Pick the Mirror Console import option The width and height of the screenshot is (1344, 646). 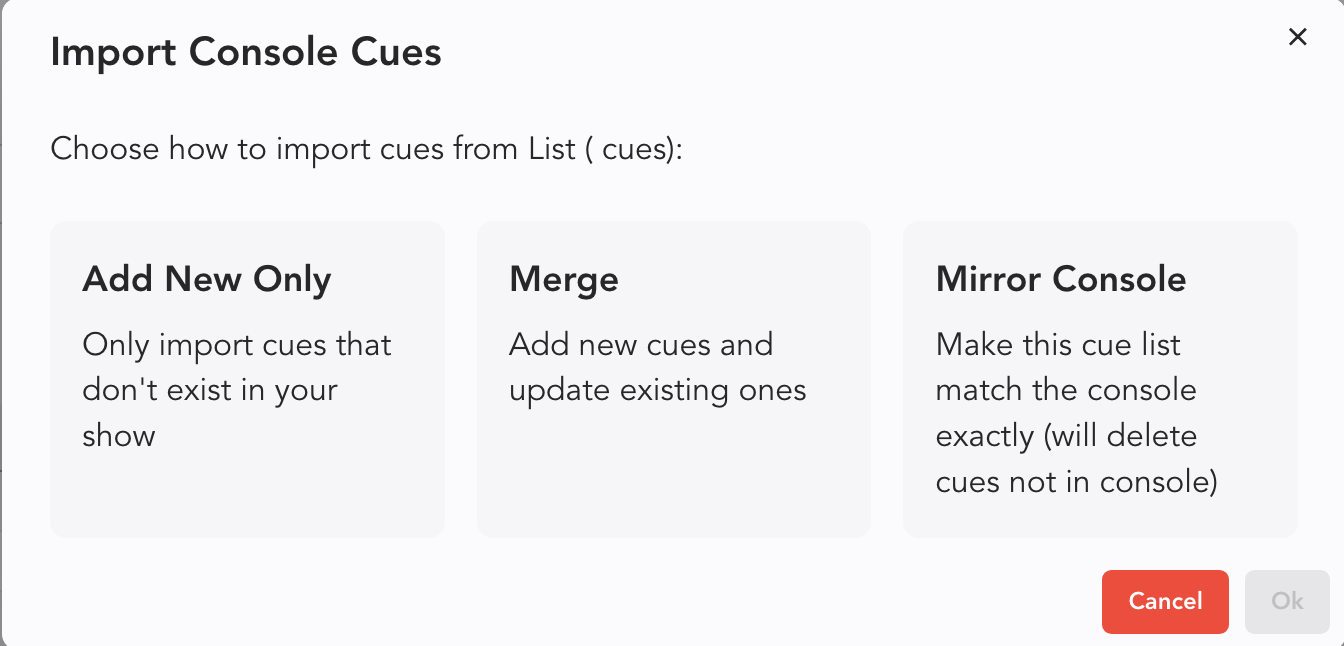(x=1100, y=379)
